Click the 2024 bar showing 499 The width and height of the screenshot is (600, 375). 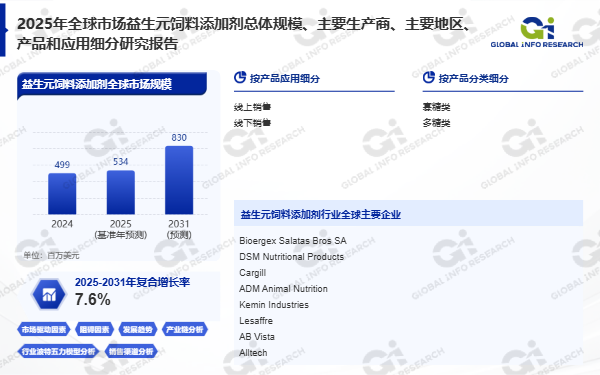(62, 194)
